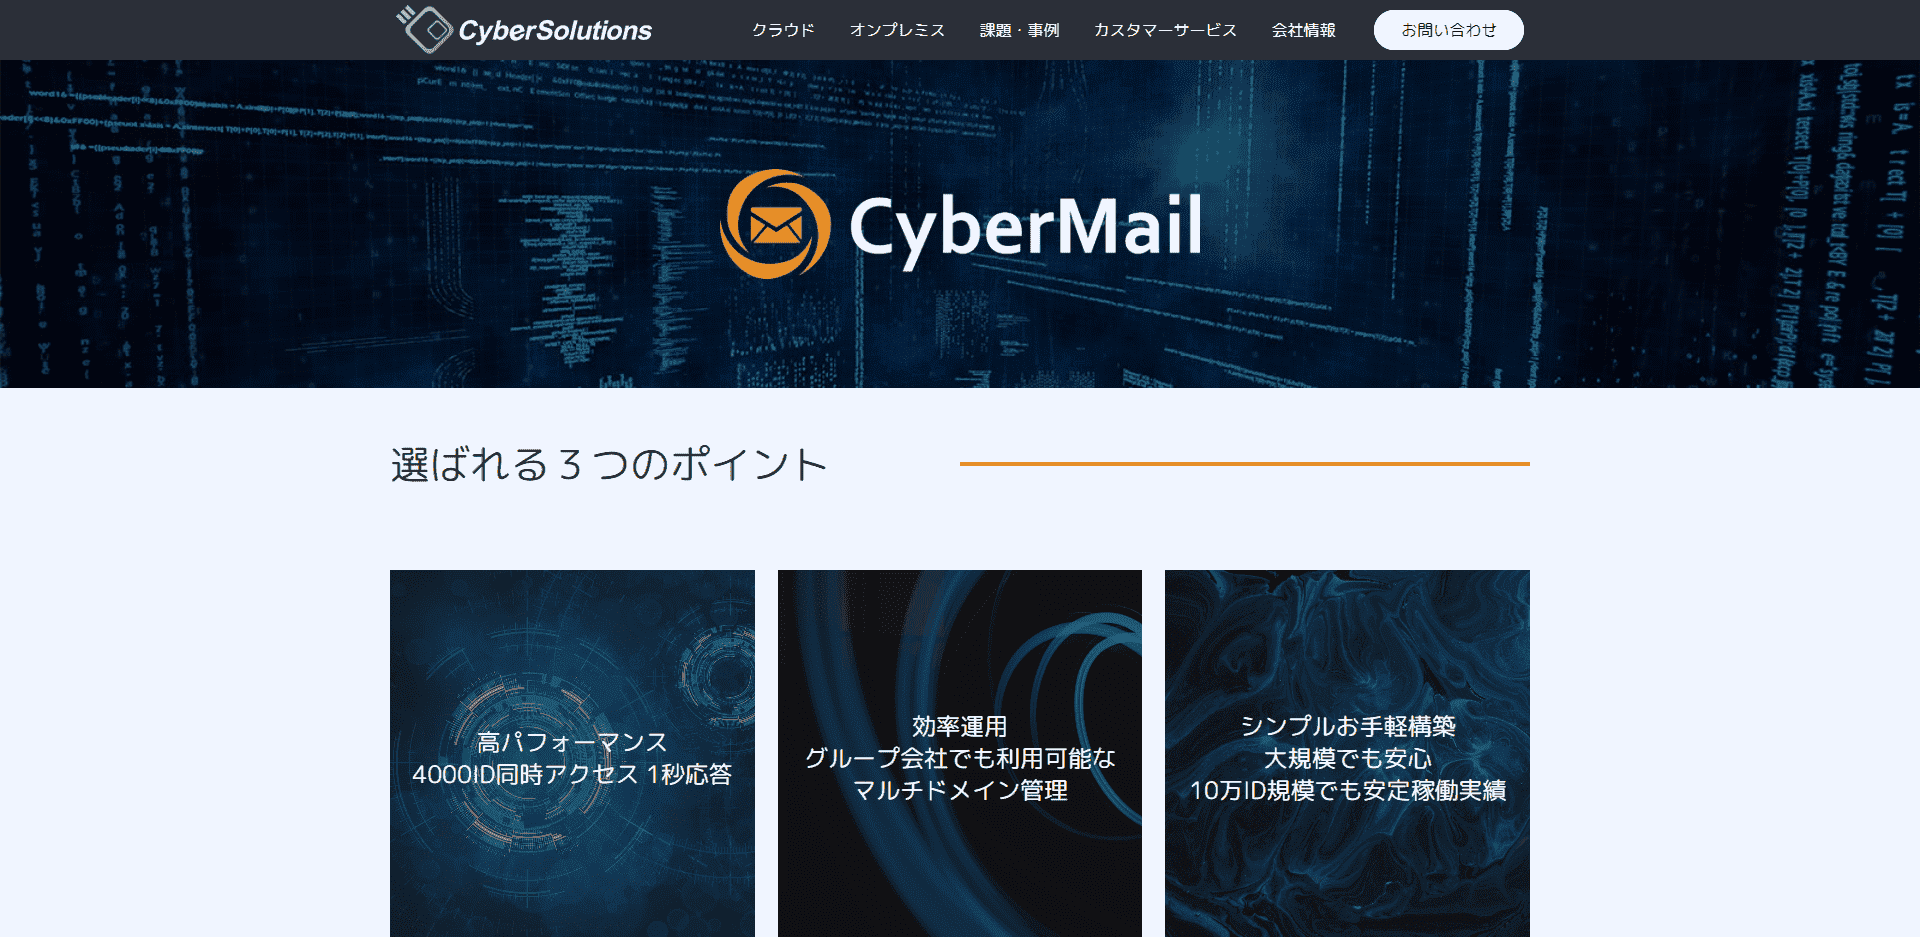This screenshot has width=1920, height=937.
Task: Click the お問い合わせ button
Action: (x=1448, y=30)
